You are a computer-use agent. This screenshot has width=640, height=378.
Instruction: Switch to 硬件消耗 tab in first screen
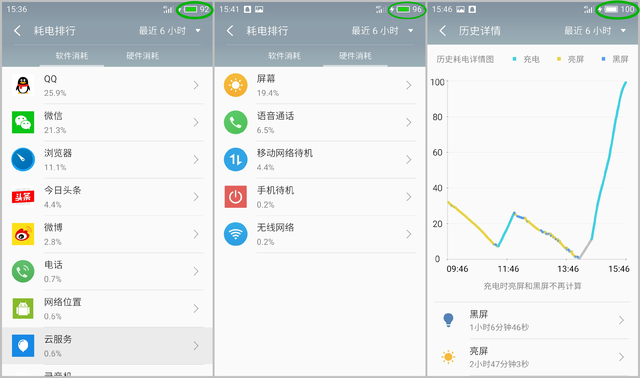point(142,56)
